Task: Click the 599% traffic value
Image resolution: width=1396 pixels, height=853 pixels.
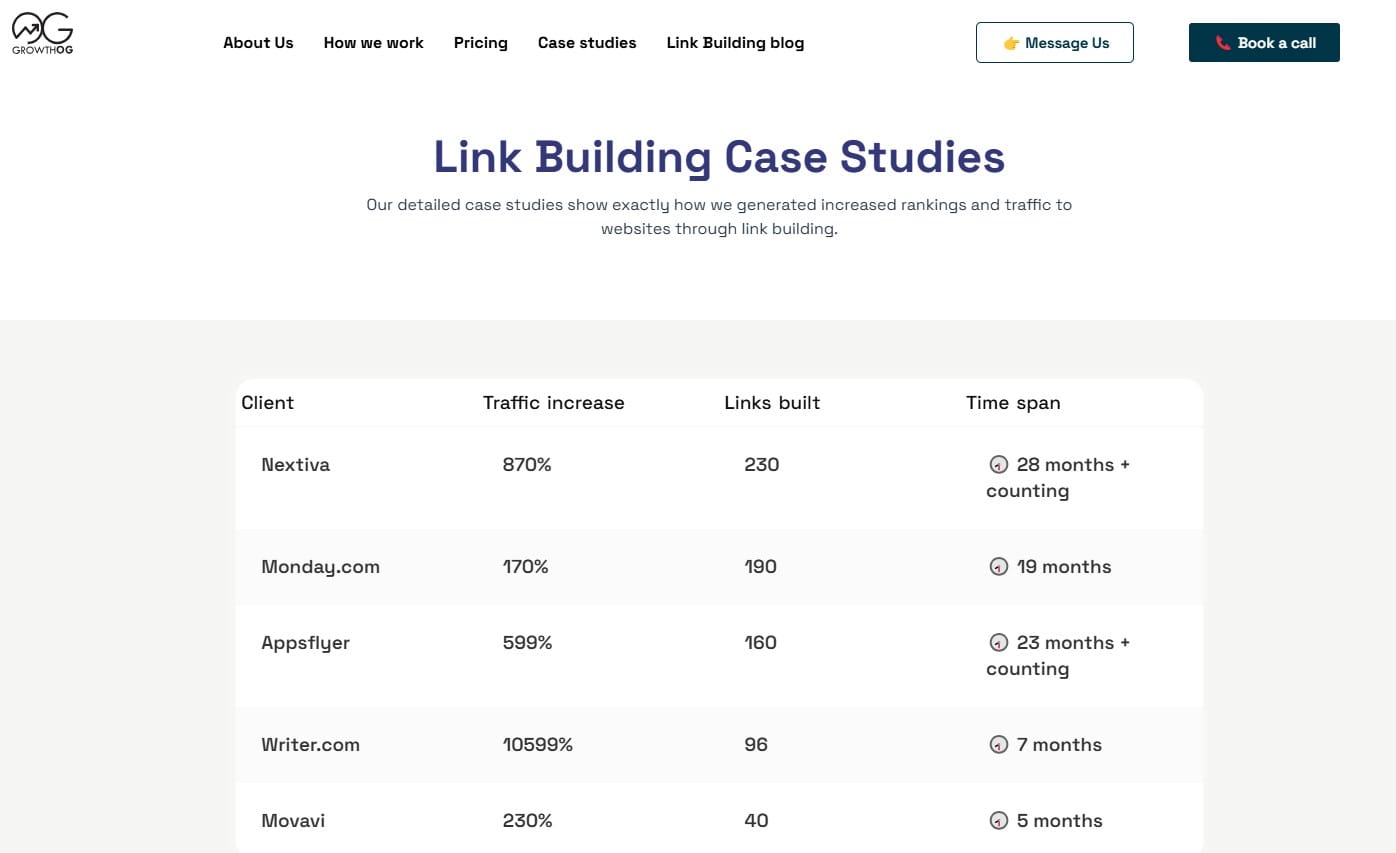Action: click(527, 643)
